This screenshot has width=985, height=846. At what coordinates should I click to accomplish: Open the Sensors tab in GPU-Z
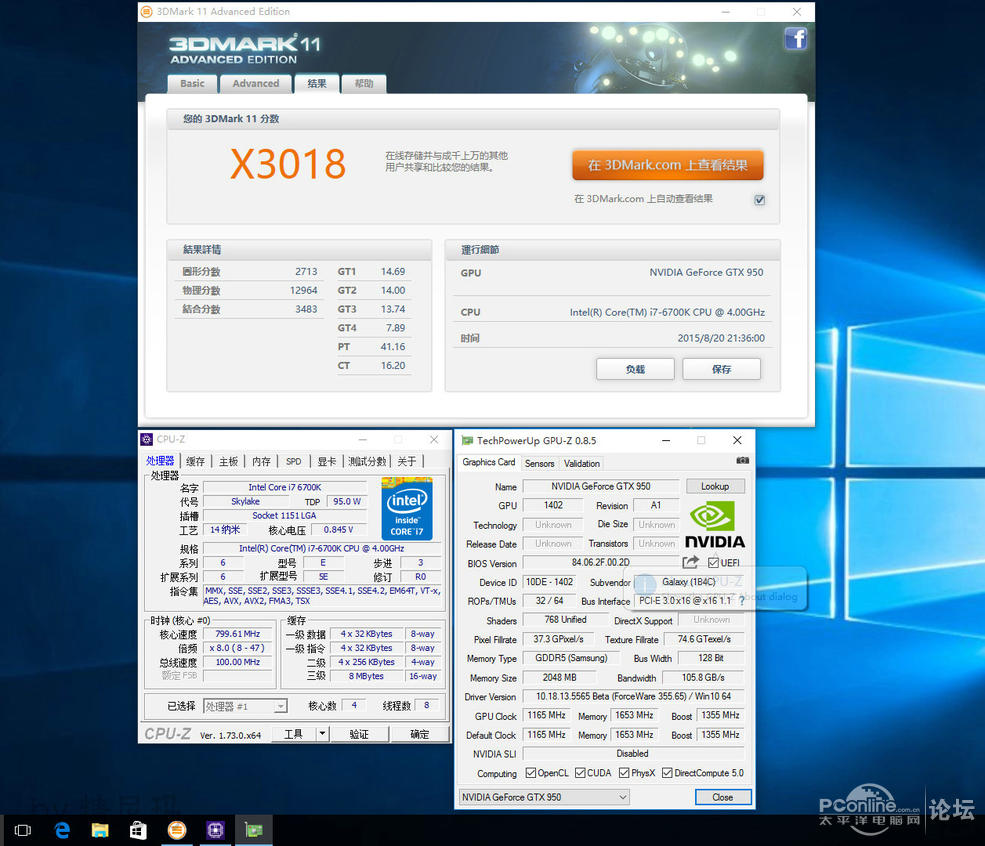click(540, 464)
